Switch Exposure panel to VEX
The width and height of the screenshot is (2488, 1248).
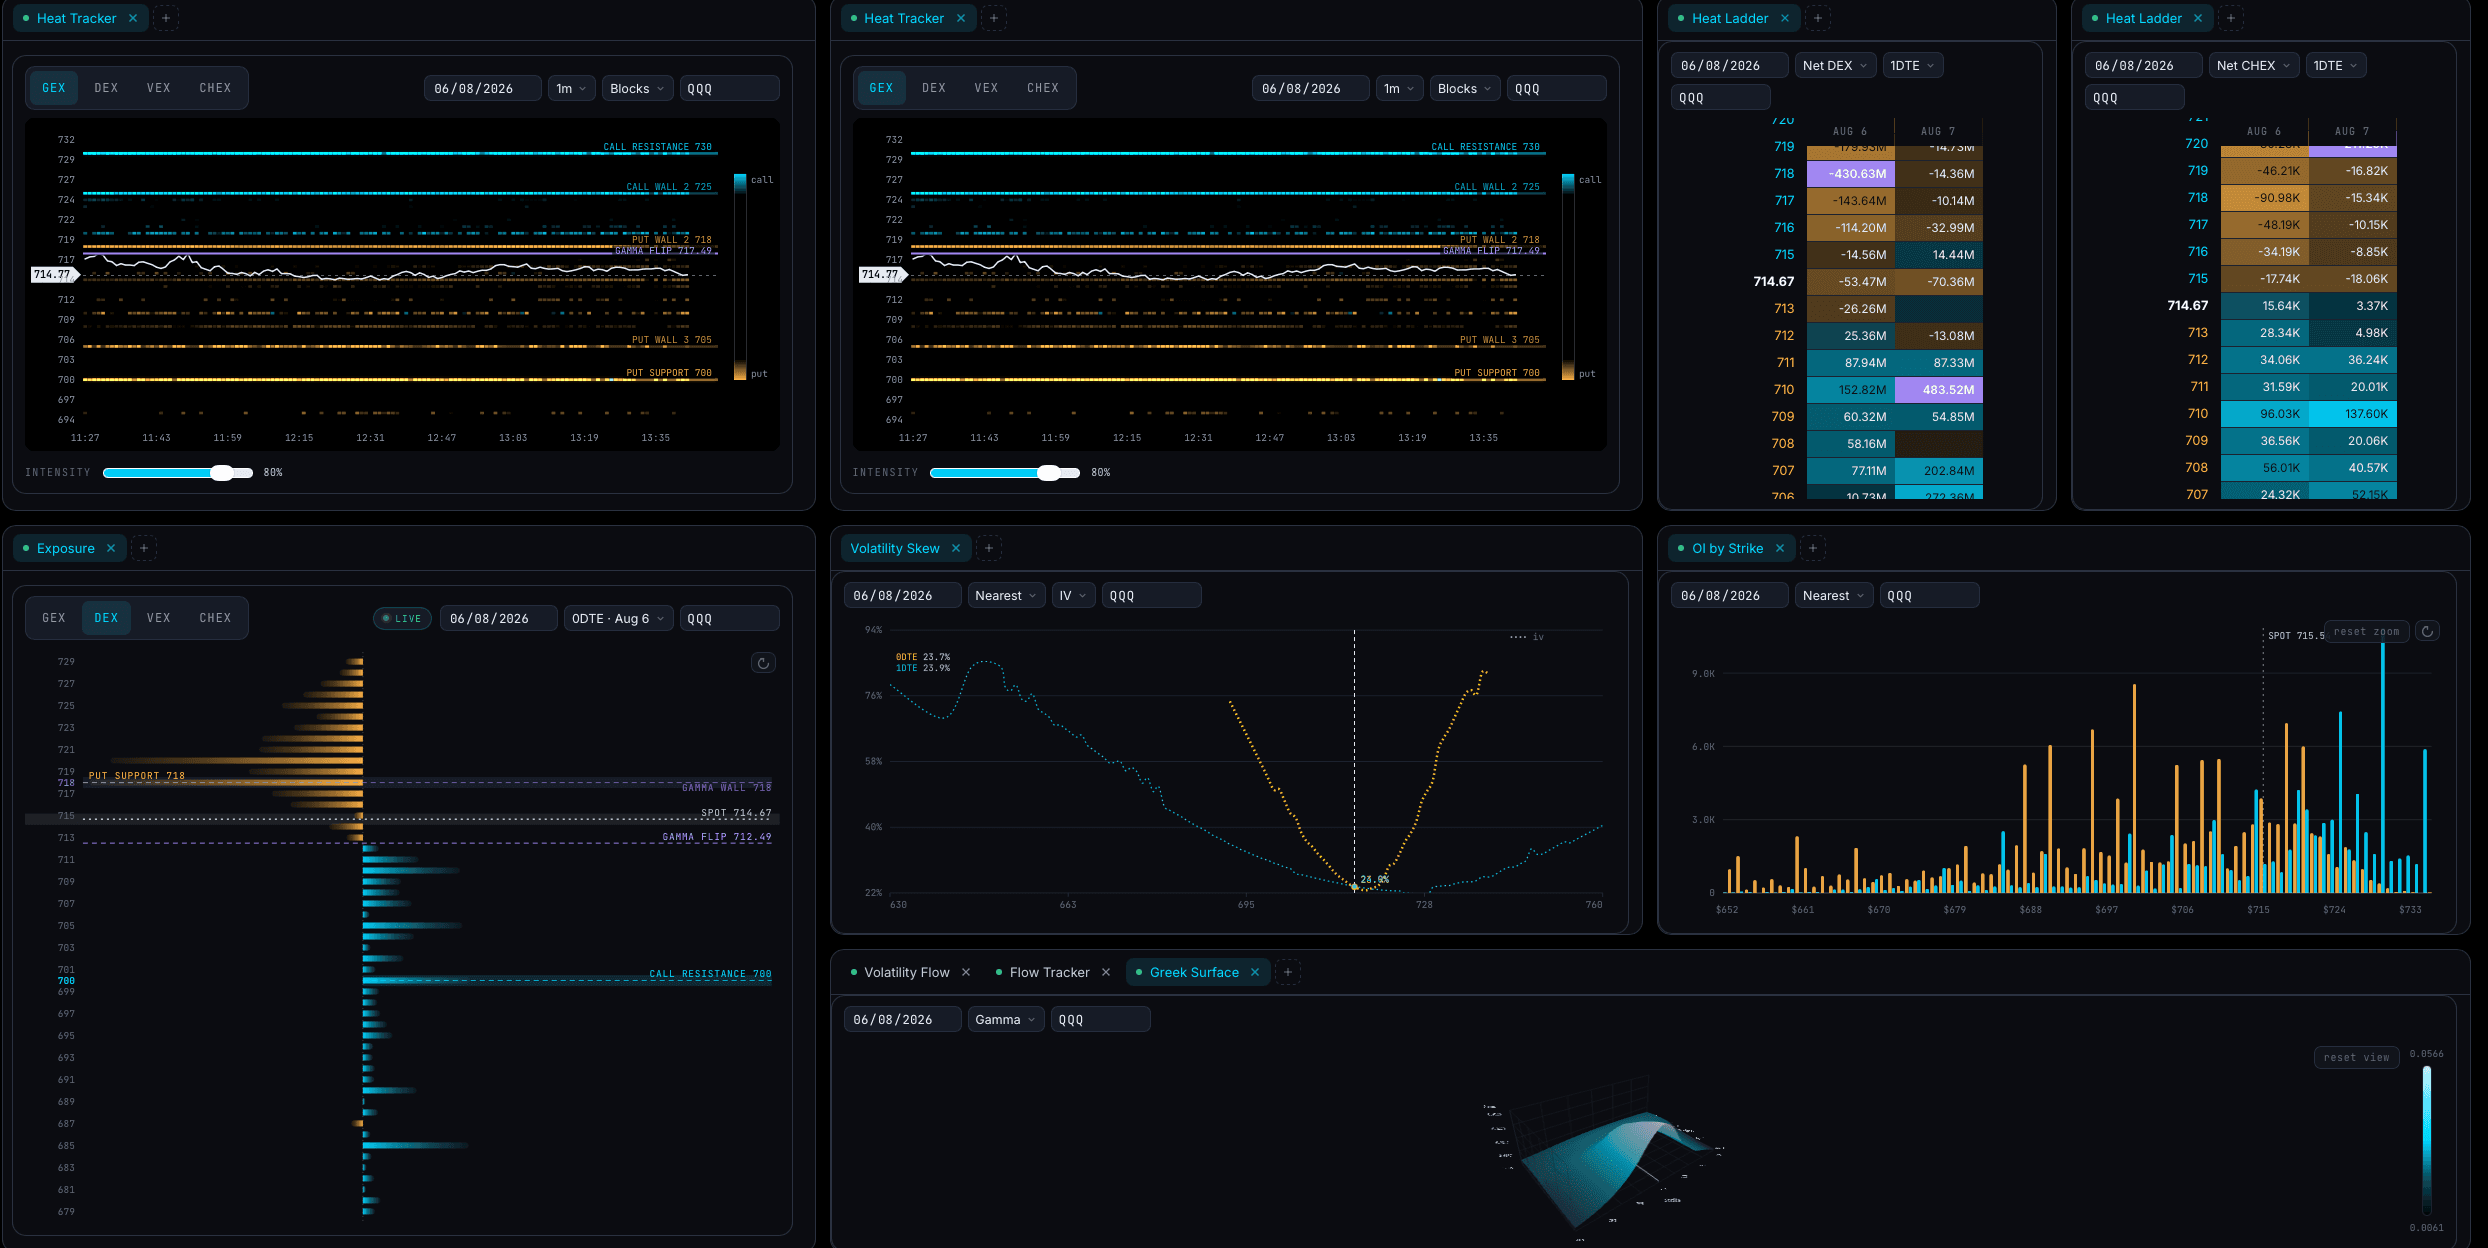(159, 618)
